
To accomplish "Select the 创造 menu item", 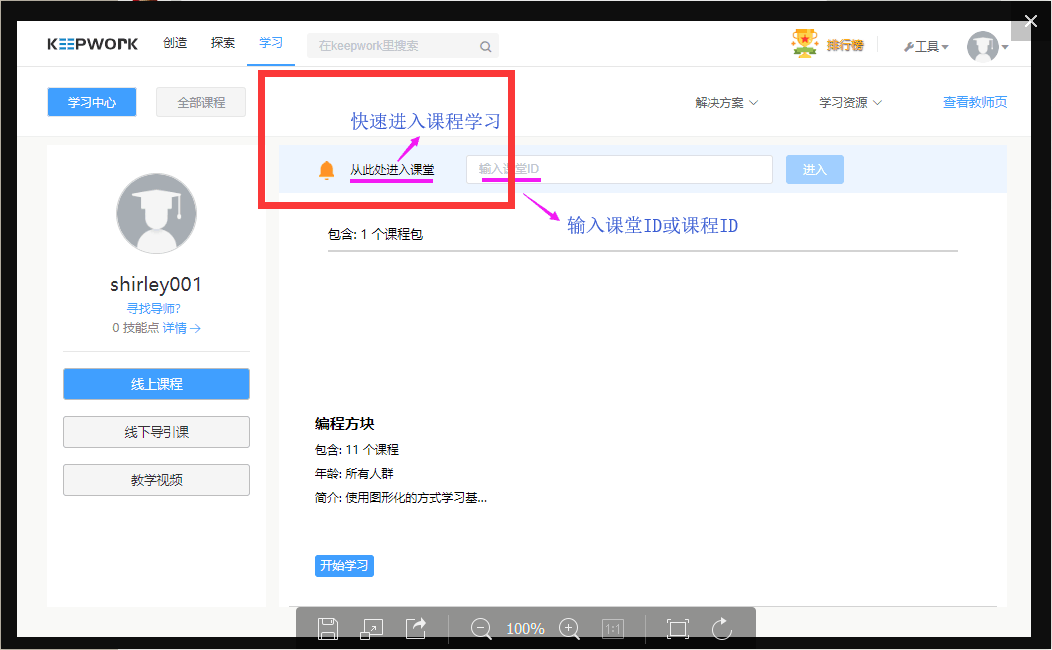I will click(174, 43).
